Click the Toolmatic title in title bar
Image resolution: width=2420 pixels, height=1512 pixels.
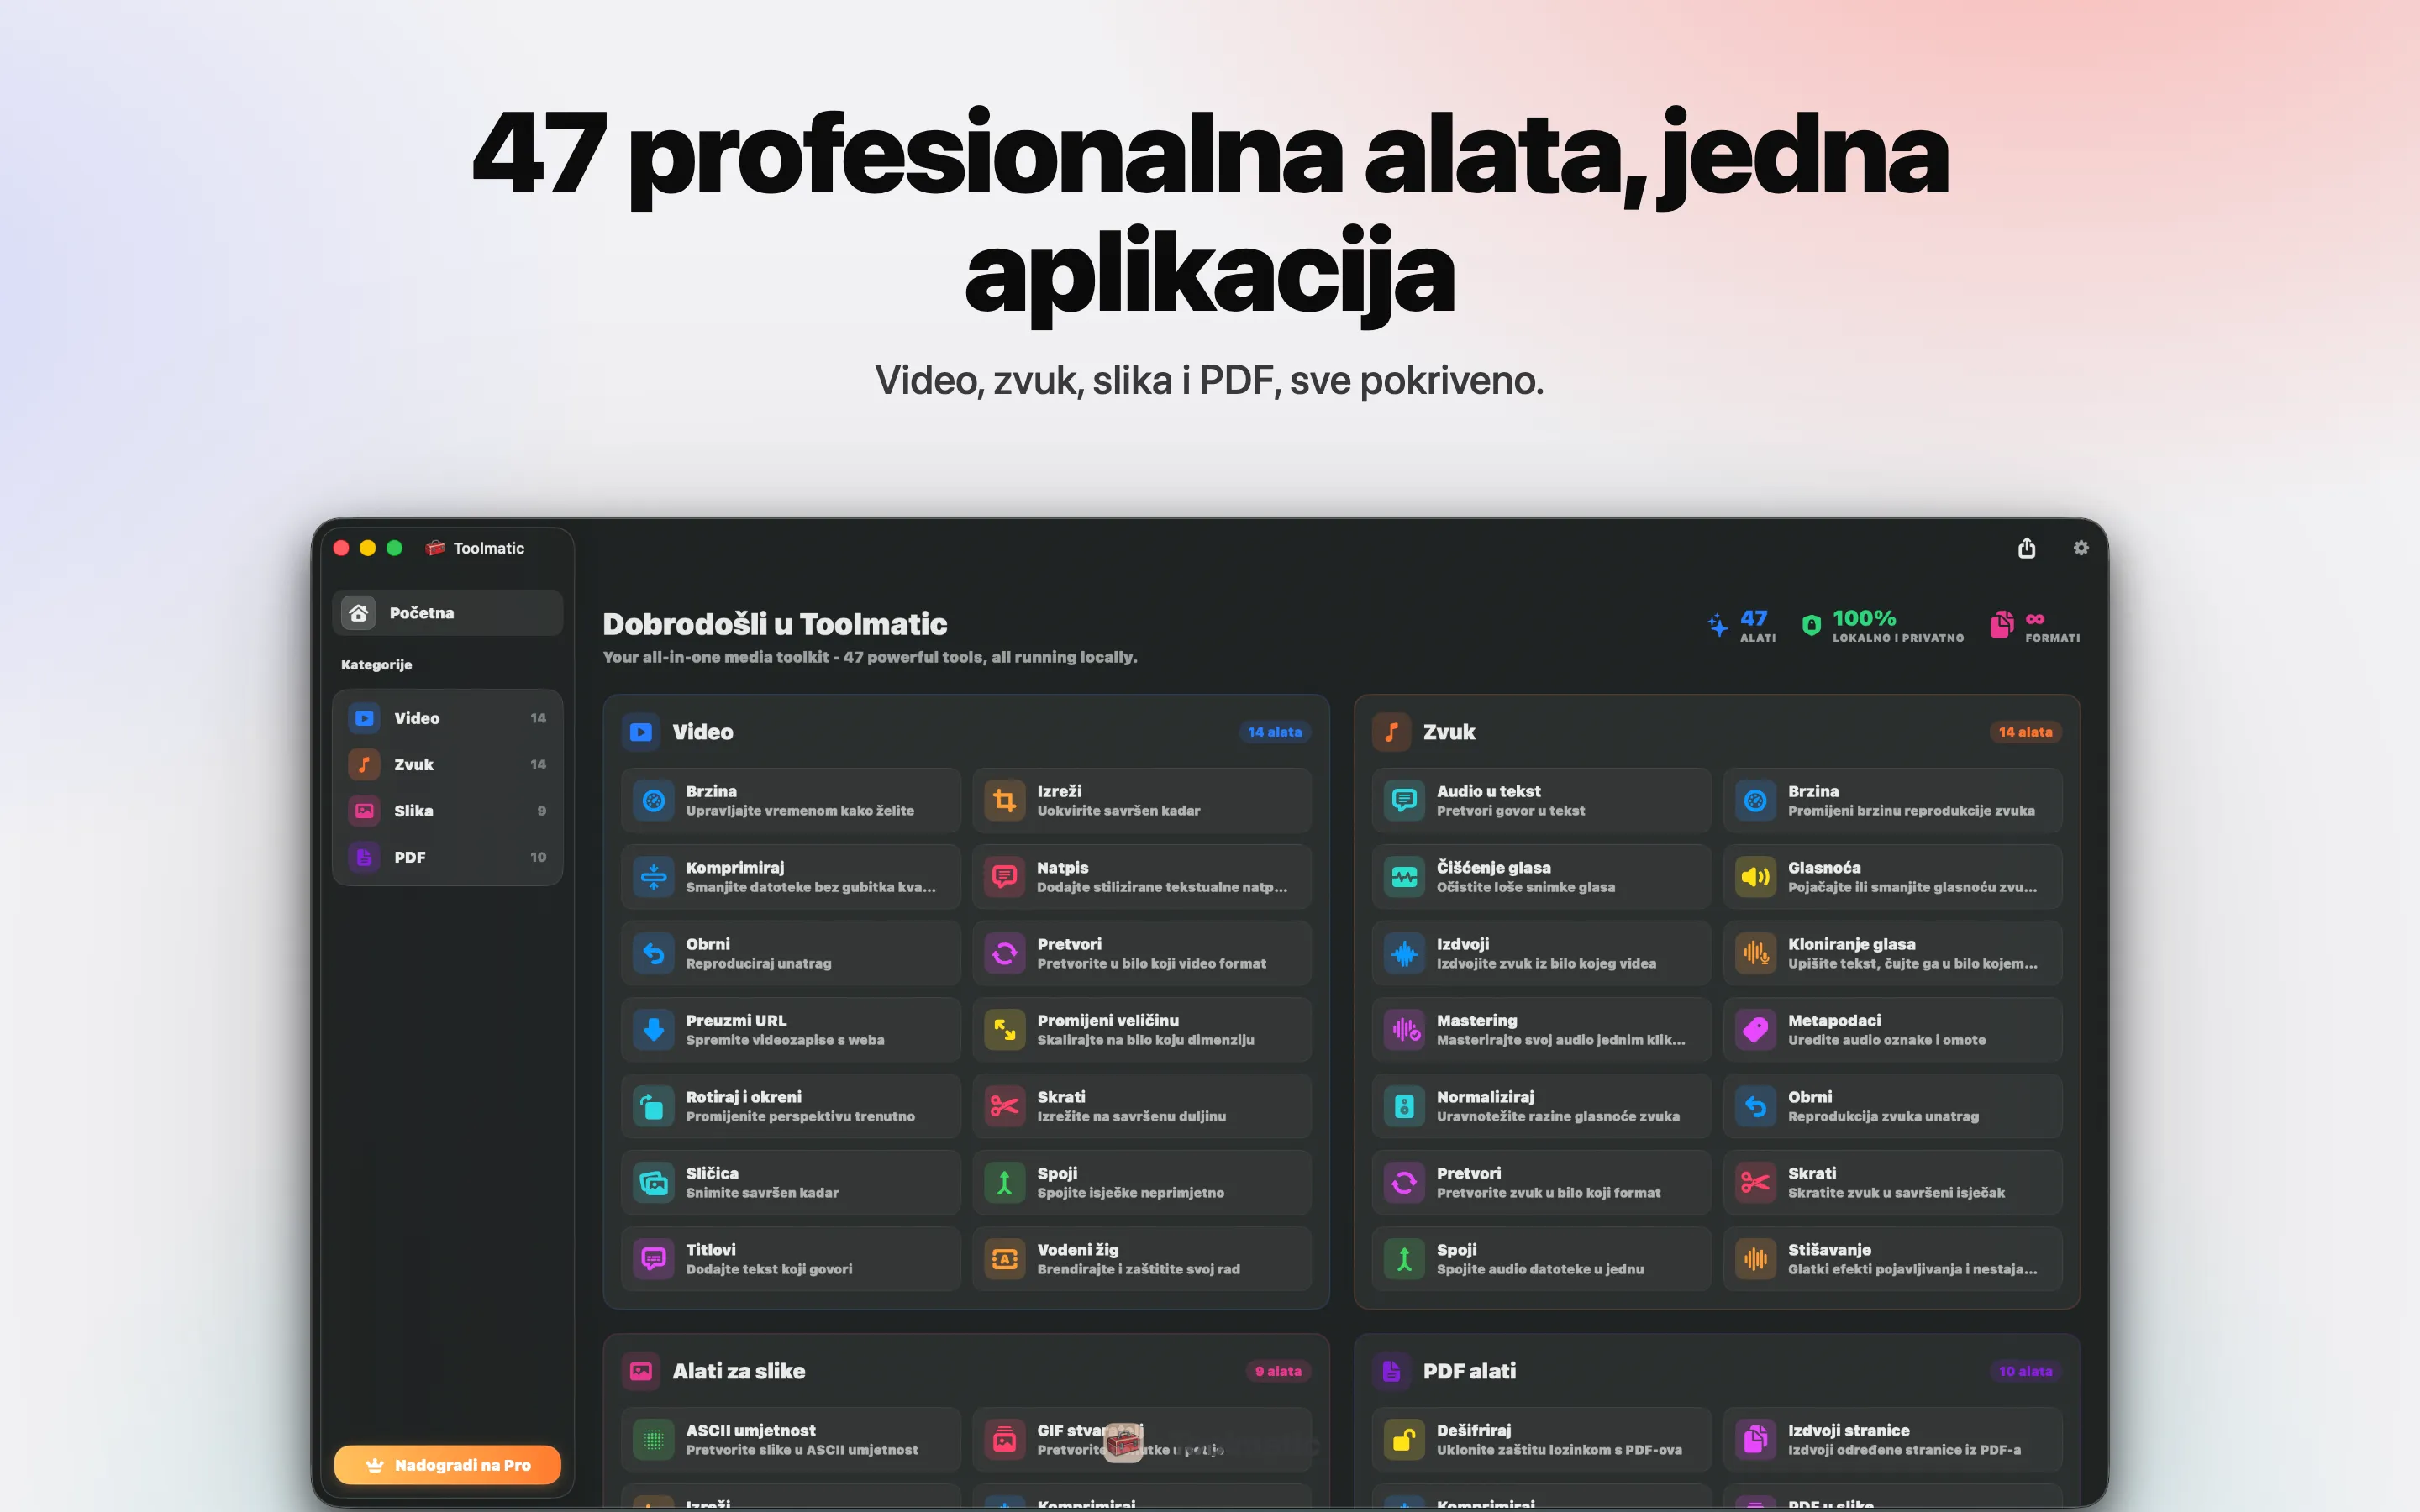[x=488, y=548]
